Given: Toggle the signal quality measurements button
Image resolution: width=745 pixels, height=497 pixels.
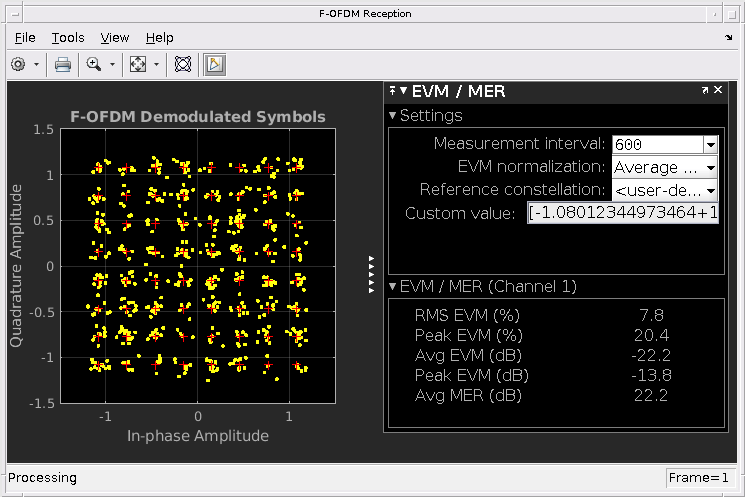Looking at the screenshot, I should coord(214,64).
